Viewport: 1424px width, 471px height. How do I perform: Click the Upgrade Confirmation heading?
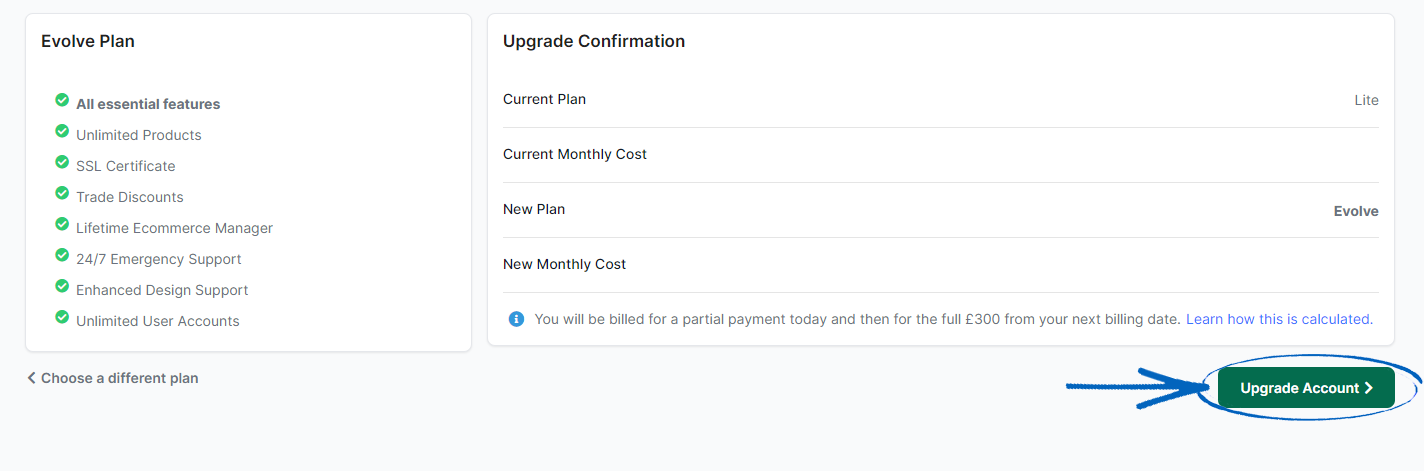[x=594, y=41]
